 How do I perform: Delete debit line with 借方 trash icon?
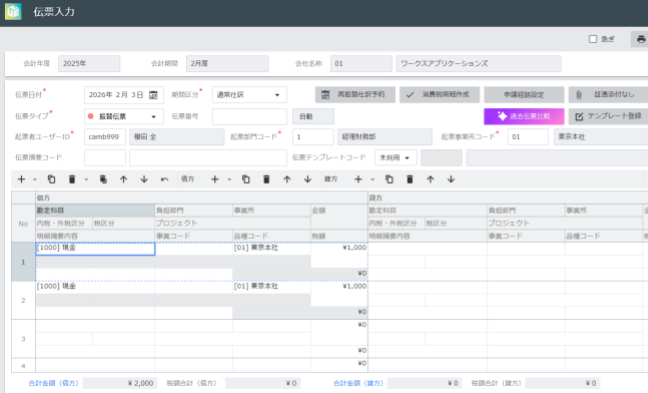267,179
